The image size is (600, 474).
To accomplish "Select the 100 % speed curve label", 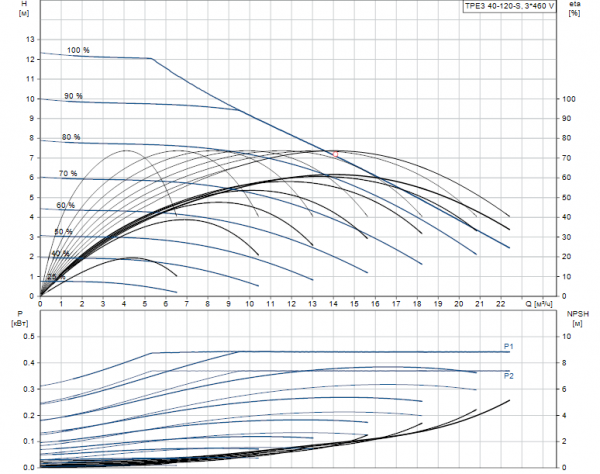I will 78,50.
